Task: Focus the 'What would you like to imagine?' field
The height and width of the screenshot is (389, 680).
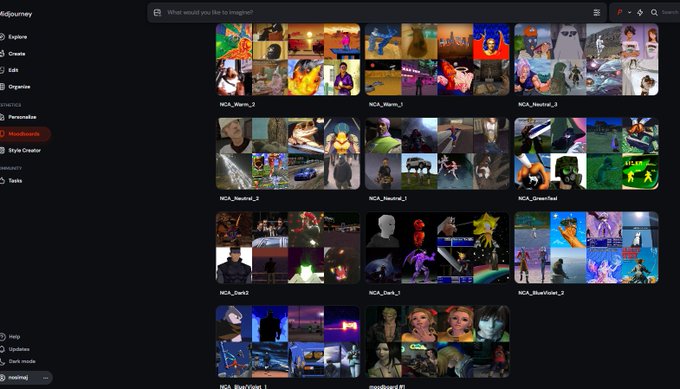Action: pyautogui.click(x=375, y=13)
